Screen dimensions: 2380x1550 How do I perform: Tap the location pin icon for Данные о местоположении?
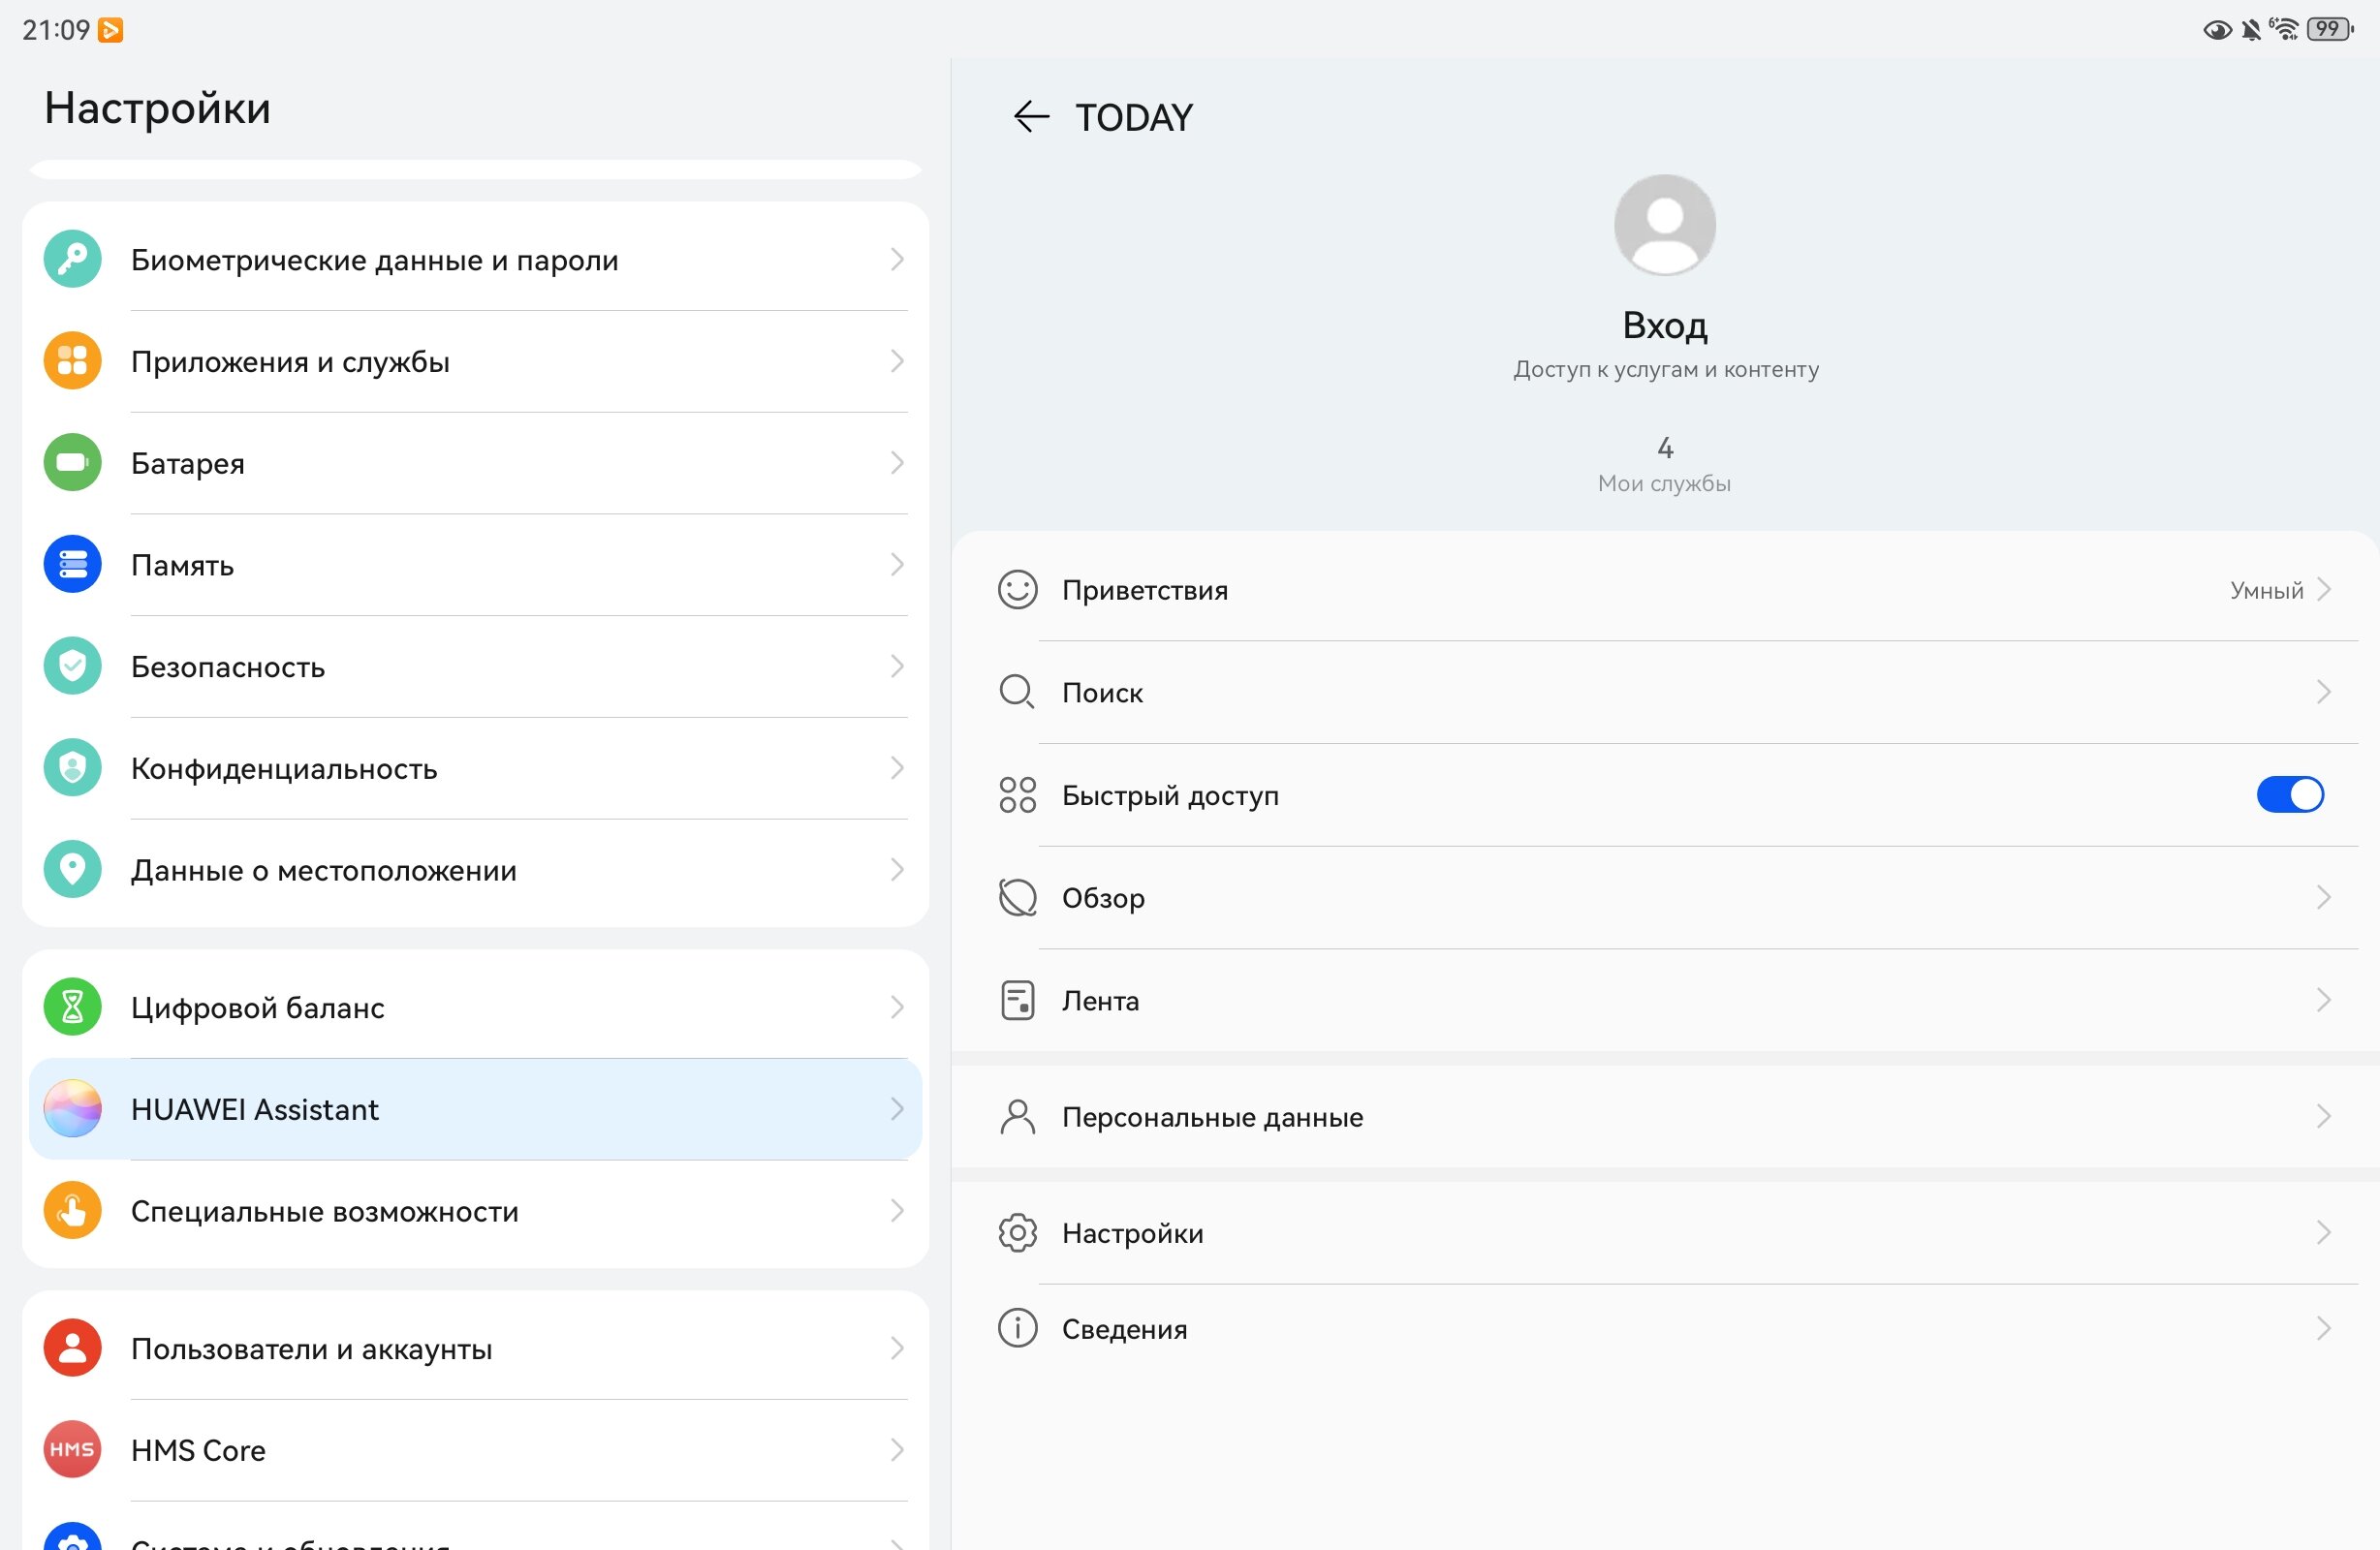[72, 870]
